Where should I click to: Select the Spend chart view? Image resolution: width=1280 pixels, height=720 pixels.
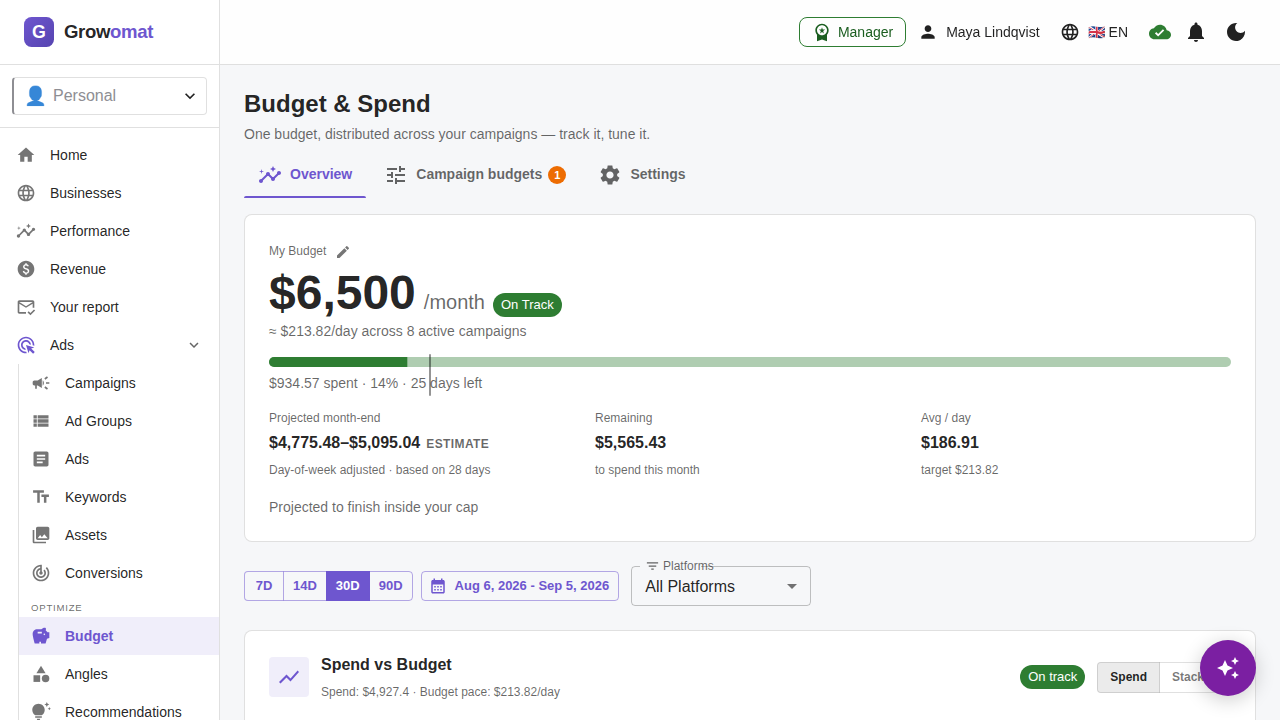click(1128, 677)
